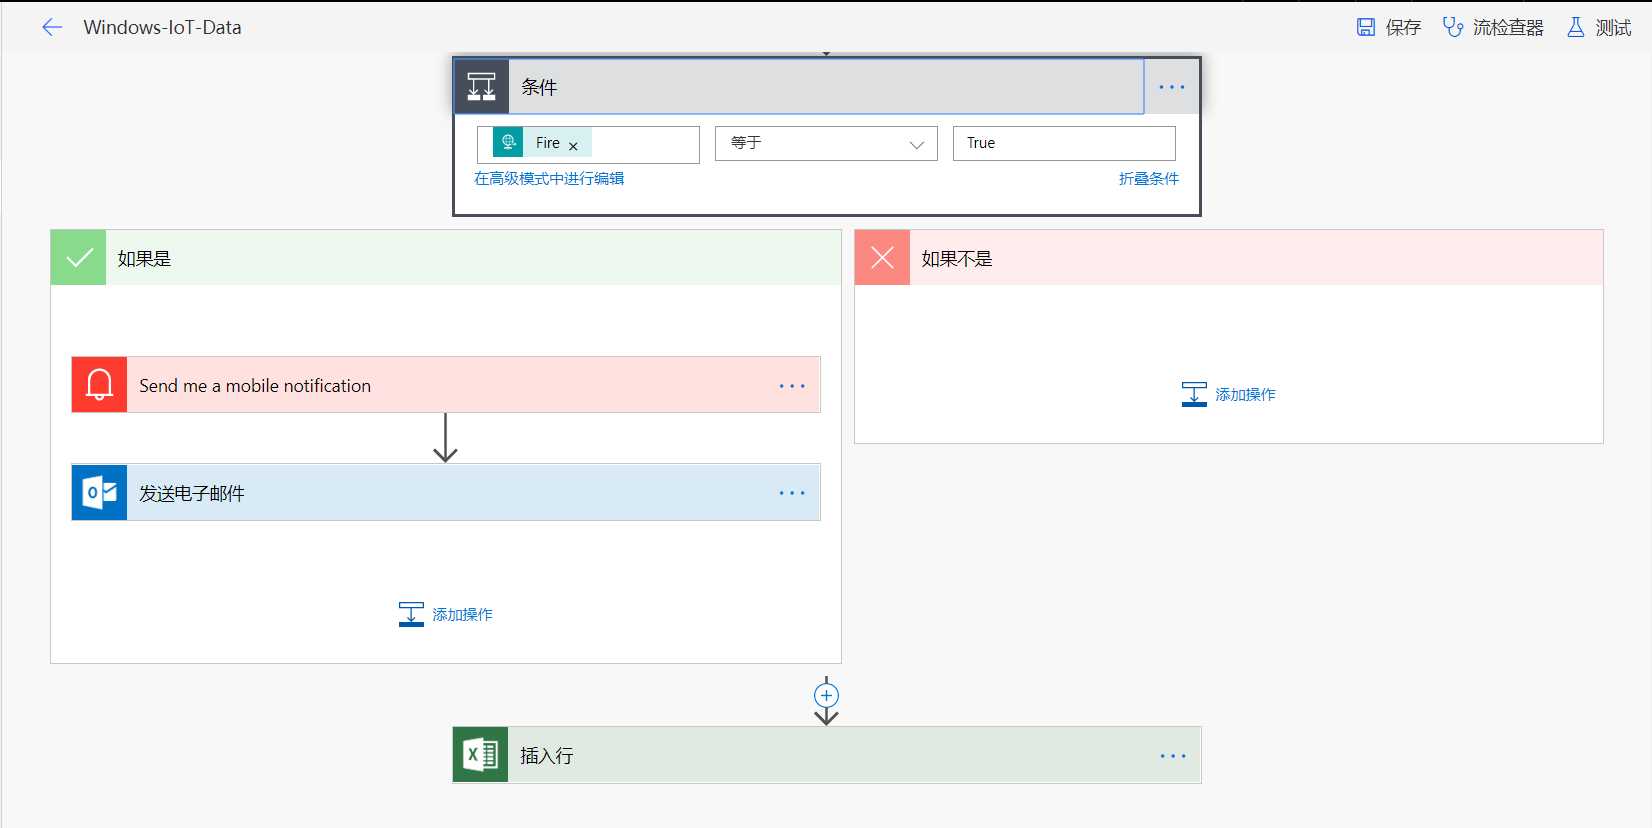Click the Windows-IoT-Data flow title
1652x828 pixels.
[163, 28]
